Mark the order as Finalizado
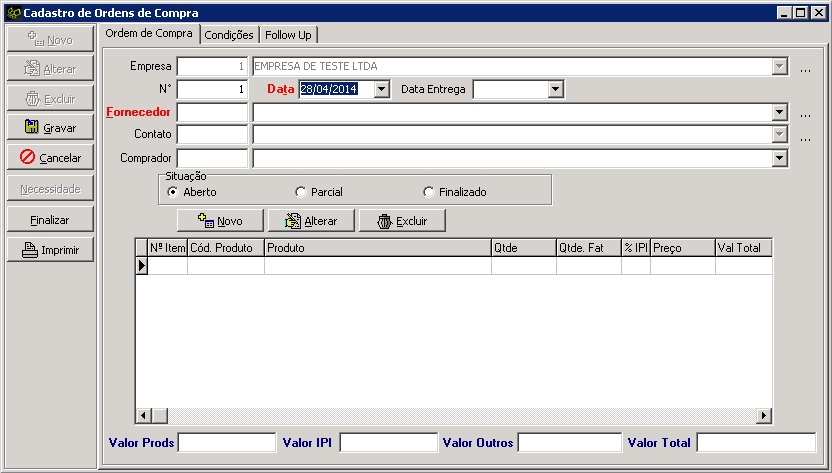This screenshot has width=832, height=473. (429, 192)
